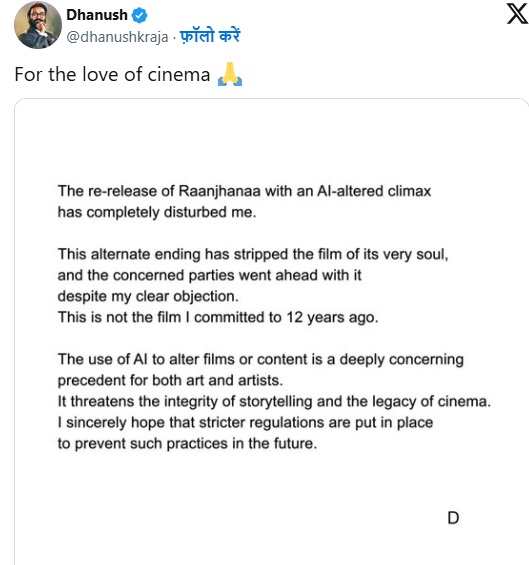Click the word Raanjhanaa in the statement

pos(219,191)
